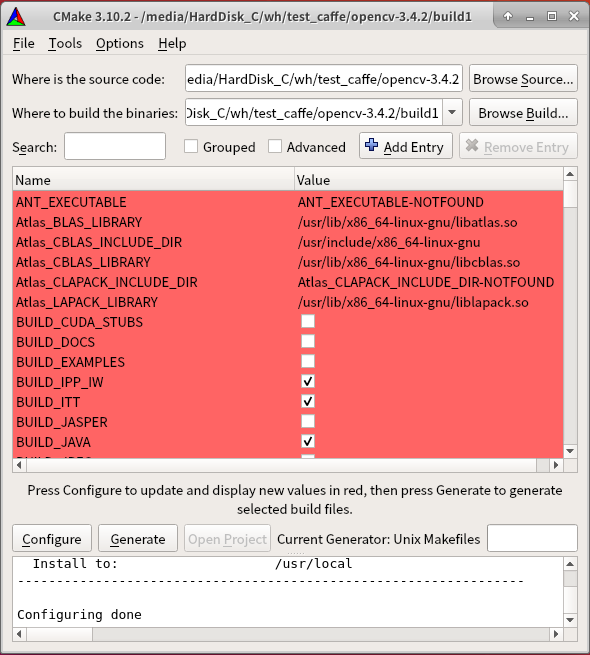Click the output log's scroll down arrow
This screenshot has height=655, width=590.
[x=570, y=620]
